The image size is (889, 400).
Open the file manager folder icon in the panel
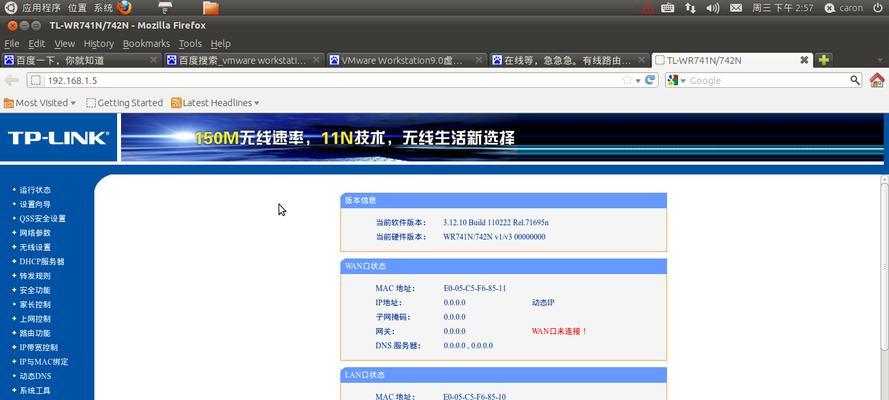(x=210, y=7)
